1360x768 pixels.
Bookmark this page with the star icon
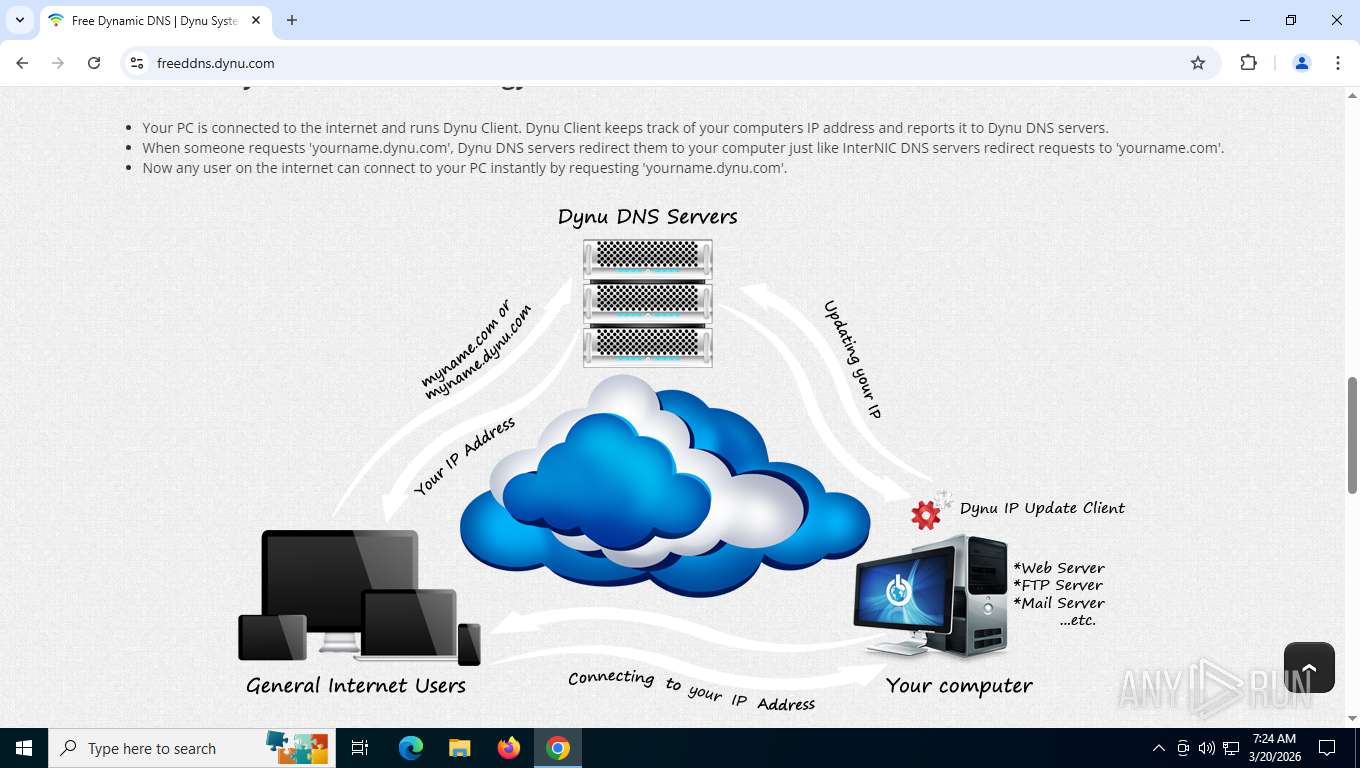(x=1198, y=63)
